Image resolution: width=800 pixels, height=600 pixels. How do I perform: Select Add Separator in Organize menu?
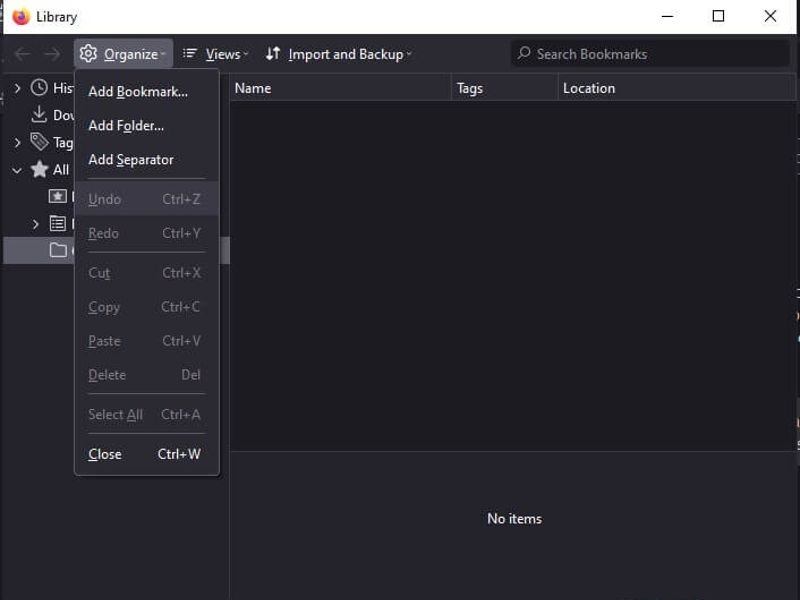147,160
